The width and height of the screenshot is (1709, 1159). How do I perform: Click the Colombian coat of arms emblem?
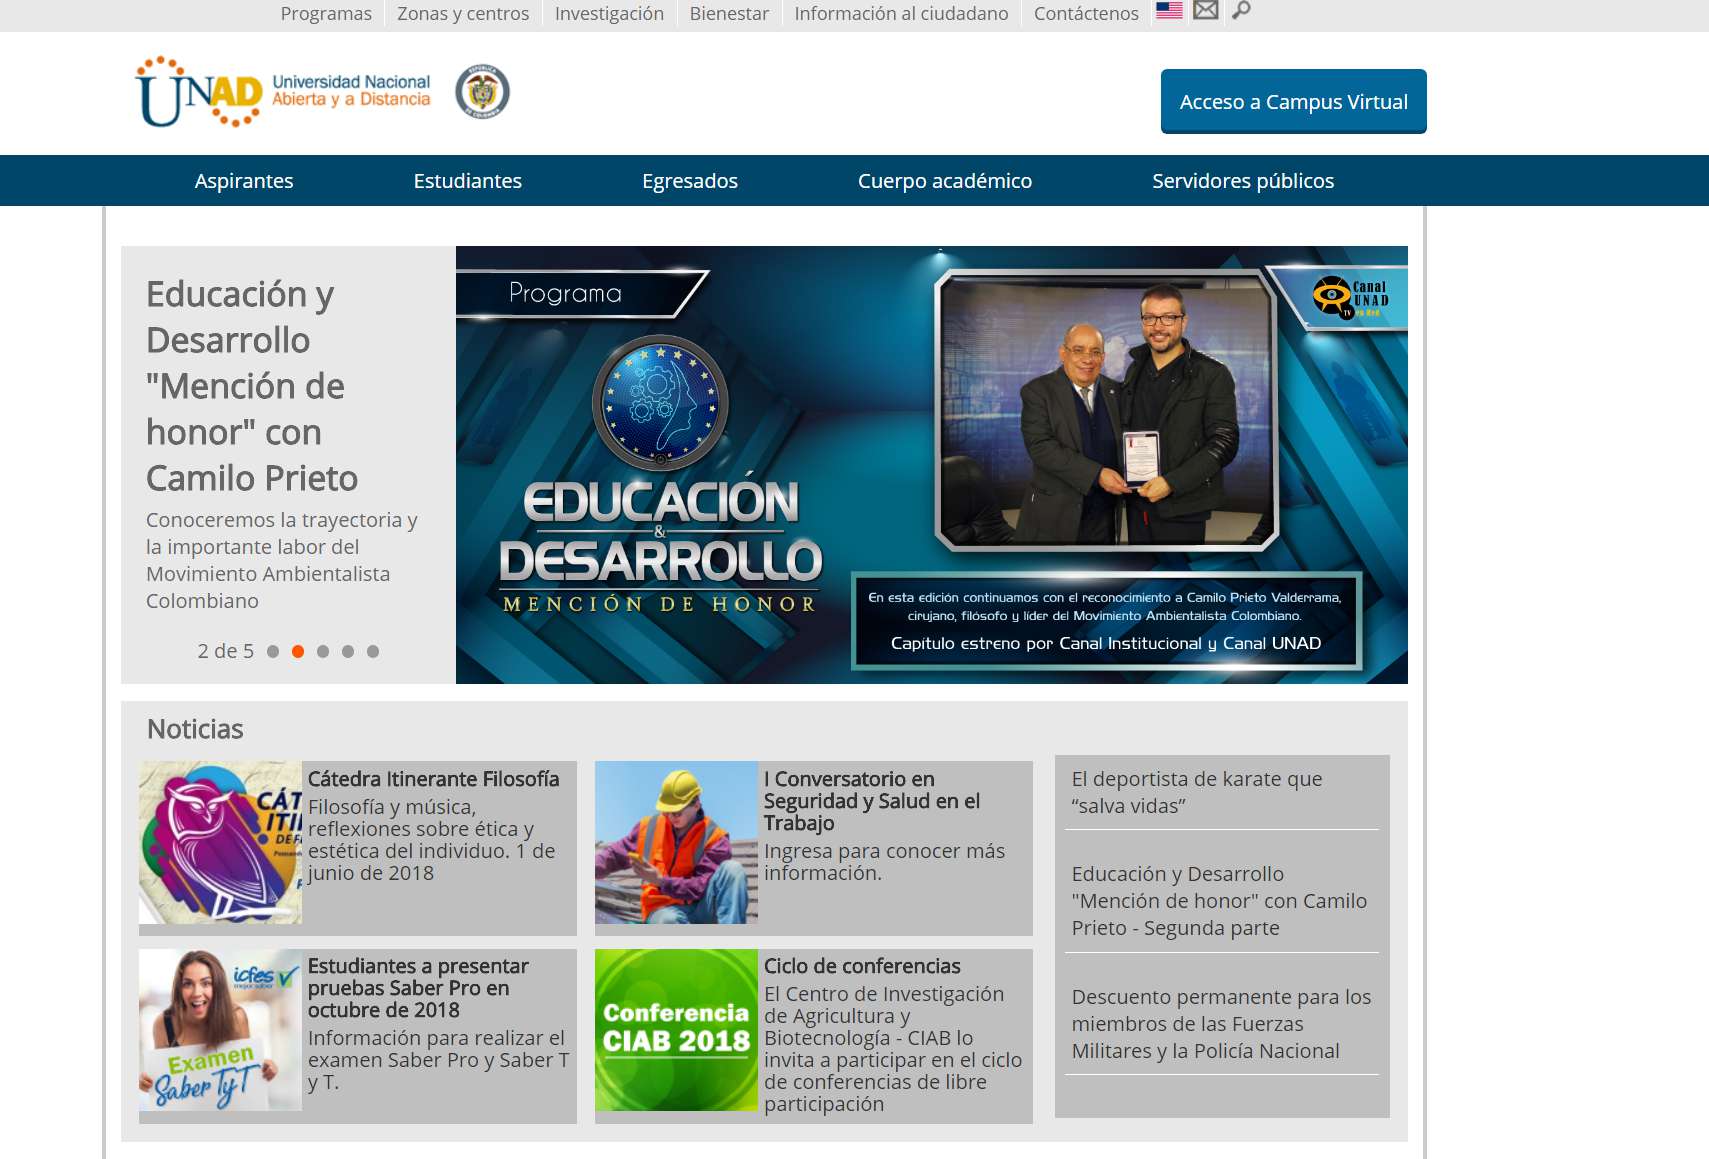pos(482,92)
